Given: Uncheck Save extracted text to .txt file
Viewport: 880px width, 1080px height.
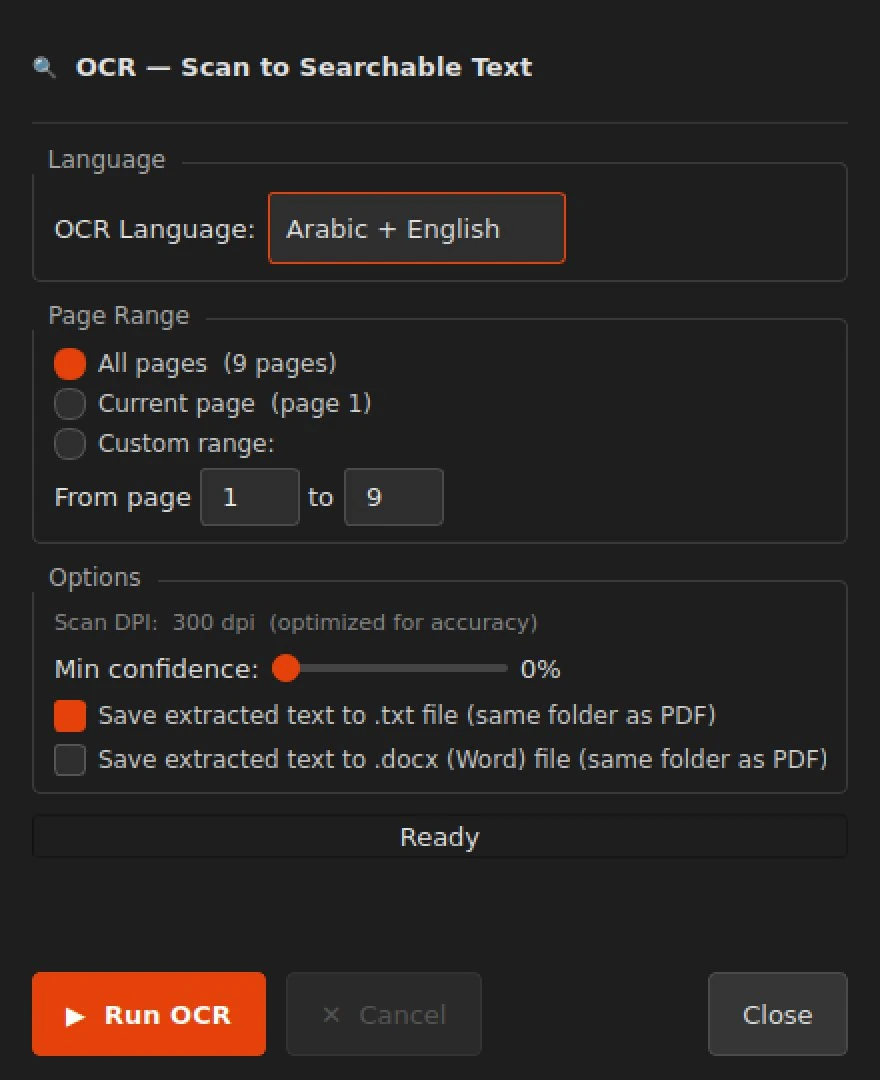Looking at the screenshot, I should 70,716.
